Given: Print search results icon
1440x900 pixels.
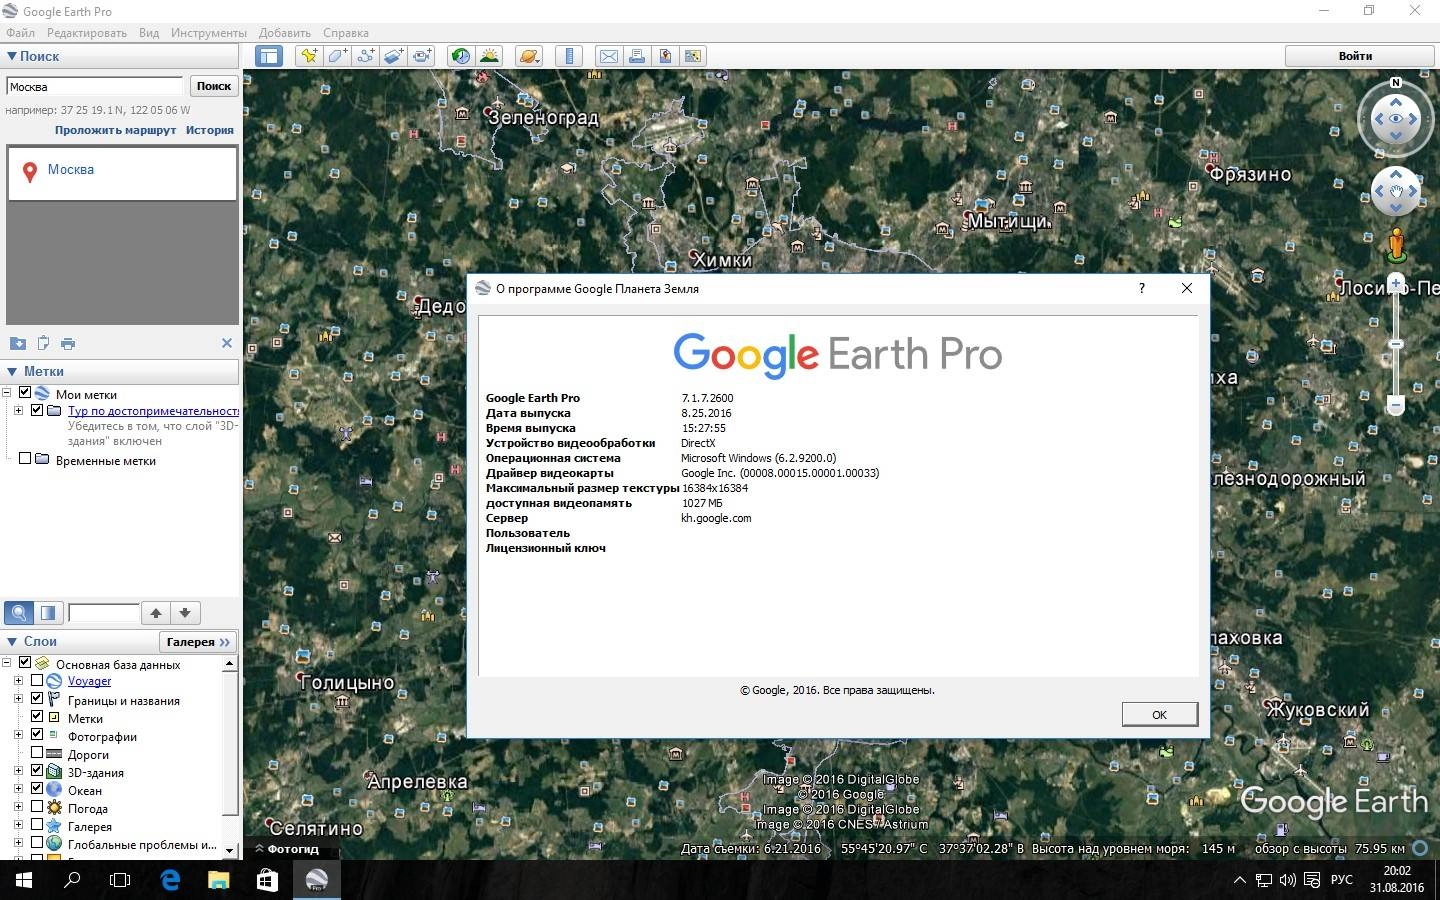Looking at the screenshot, I should point(68,343).
